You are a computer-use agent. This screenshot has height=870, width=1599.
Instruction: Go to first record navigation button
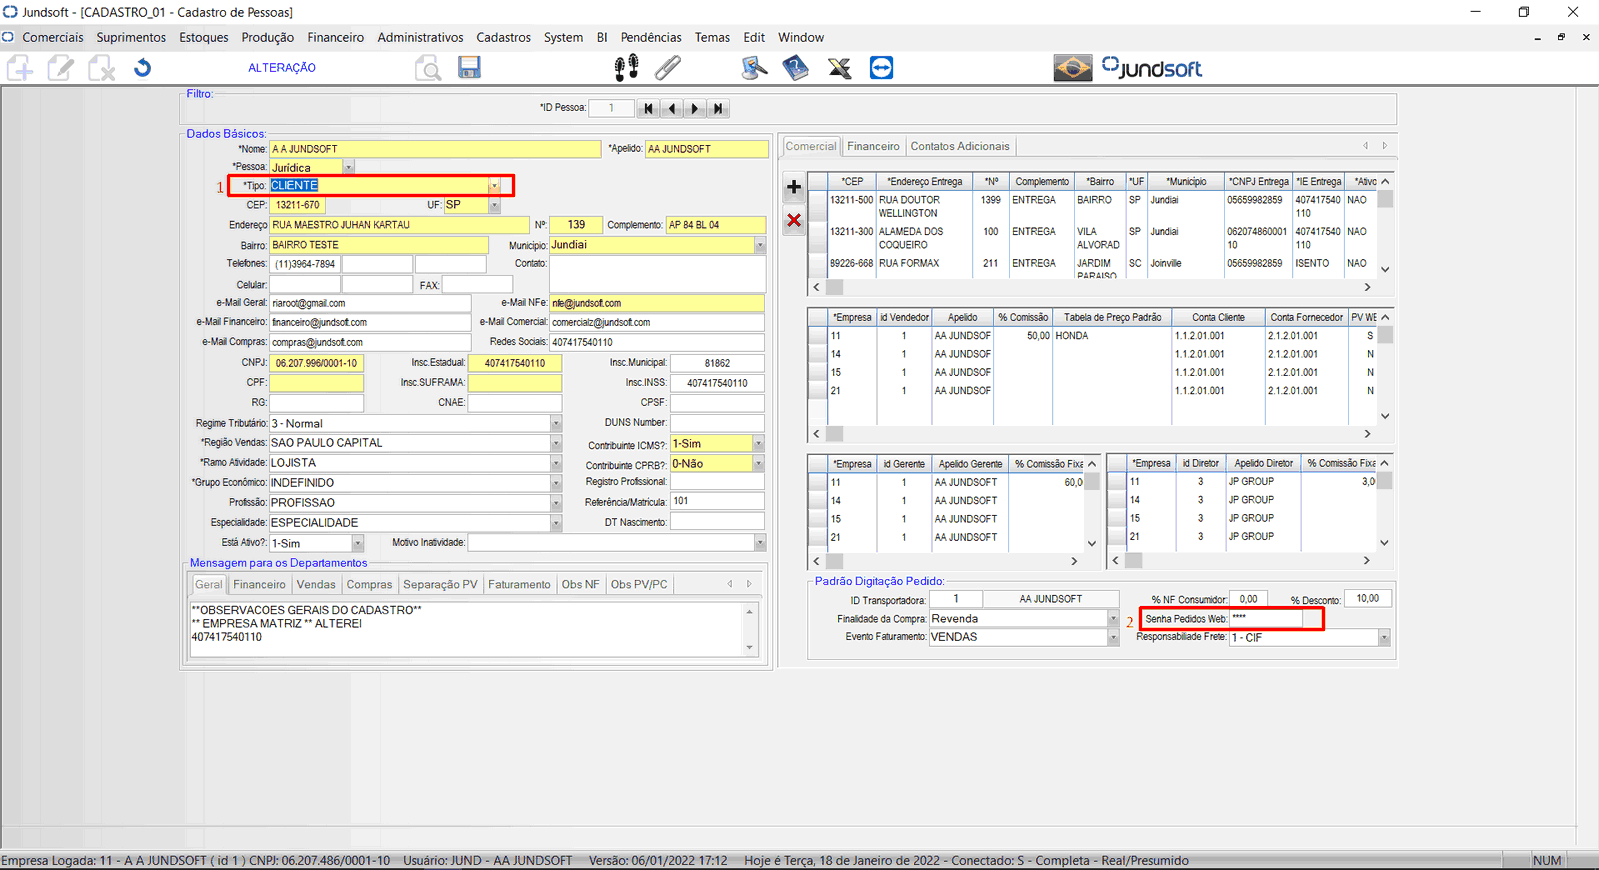(648, 108)
